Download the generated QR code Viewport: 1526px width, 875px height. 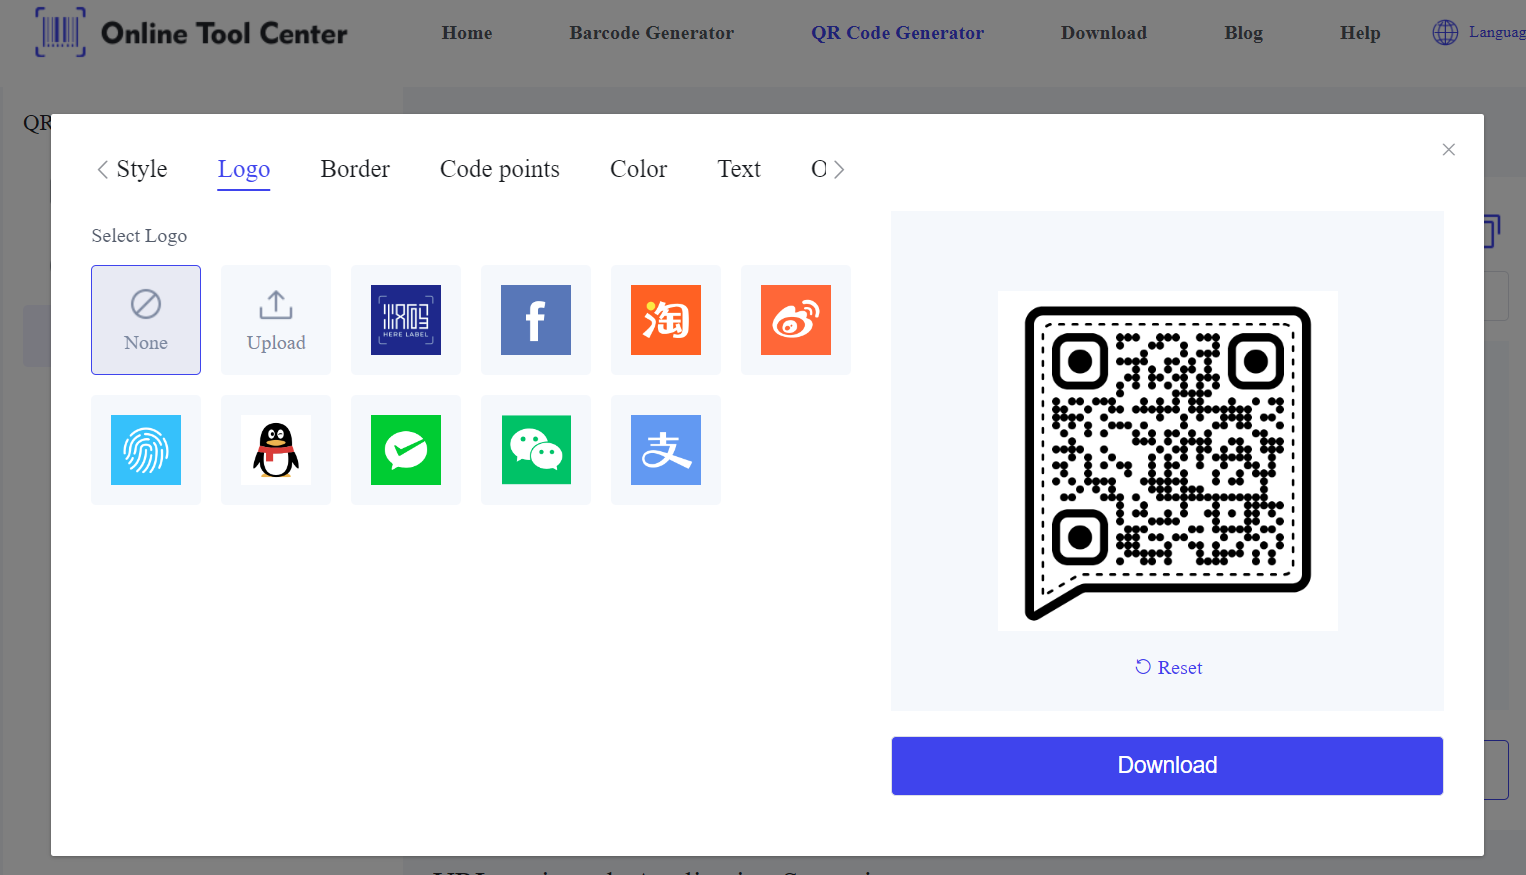tap(1167, 766)
